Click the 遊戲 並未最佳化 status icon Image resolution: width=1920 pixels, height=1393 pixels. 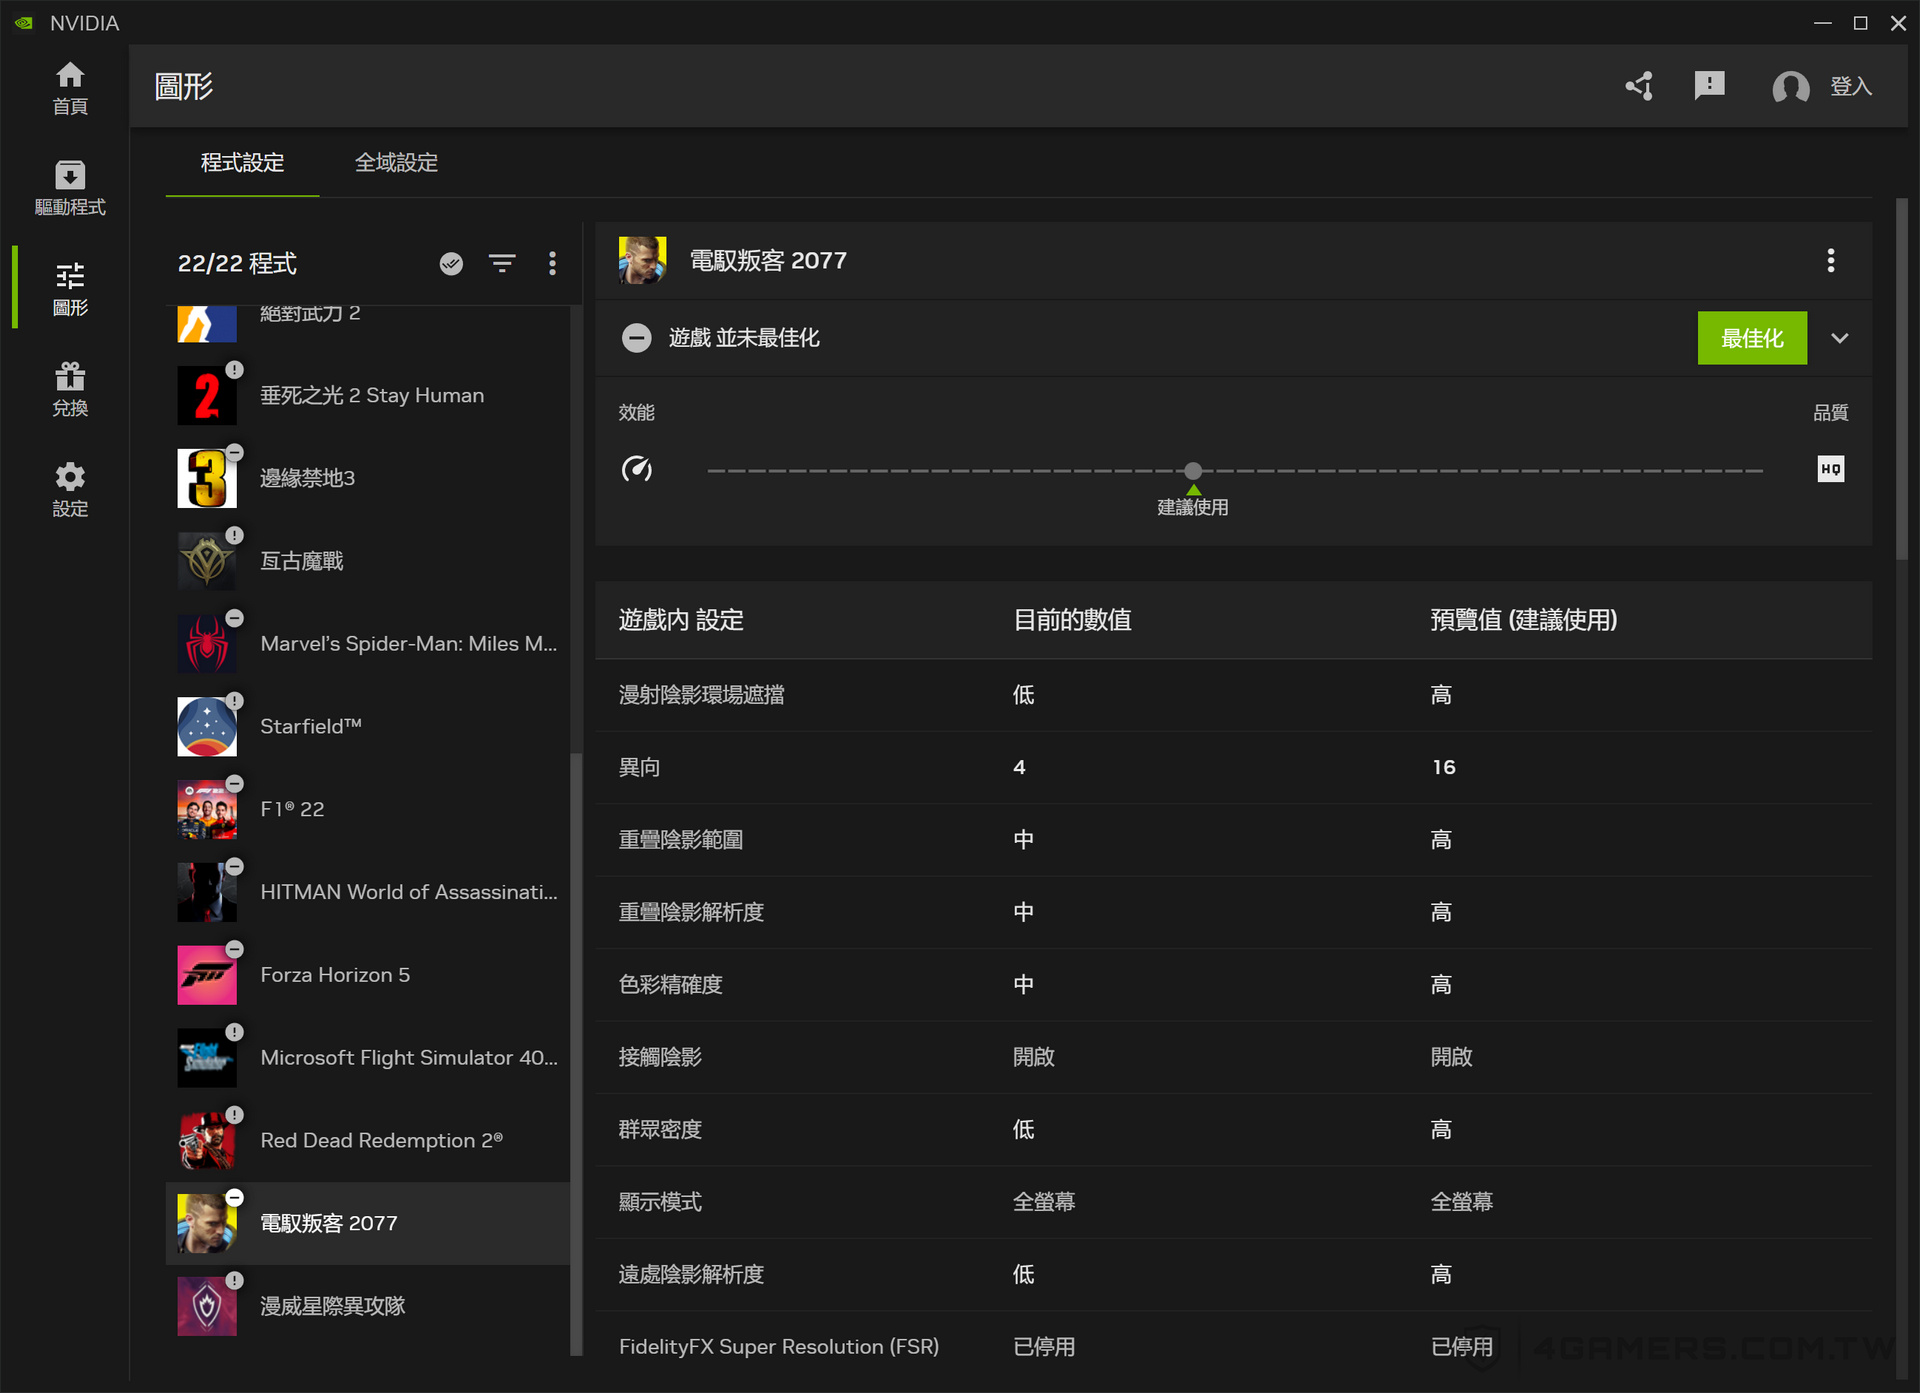pos(636,338)
